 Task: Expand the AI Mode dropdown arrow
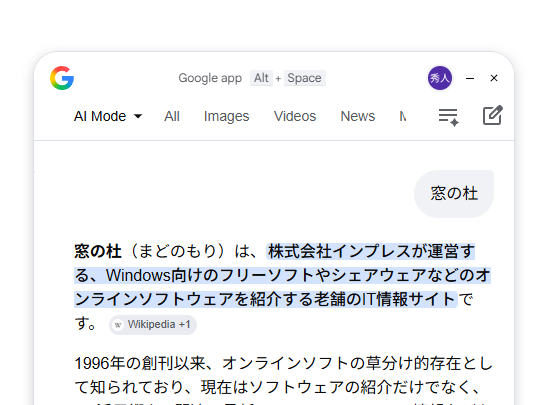(x=138, y=116)
